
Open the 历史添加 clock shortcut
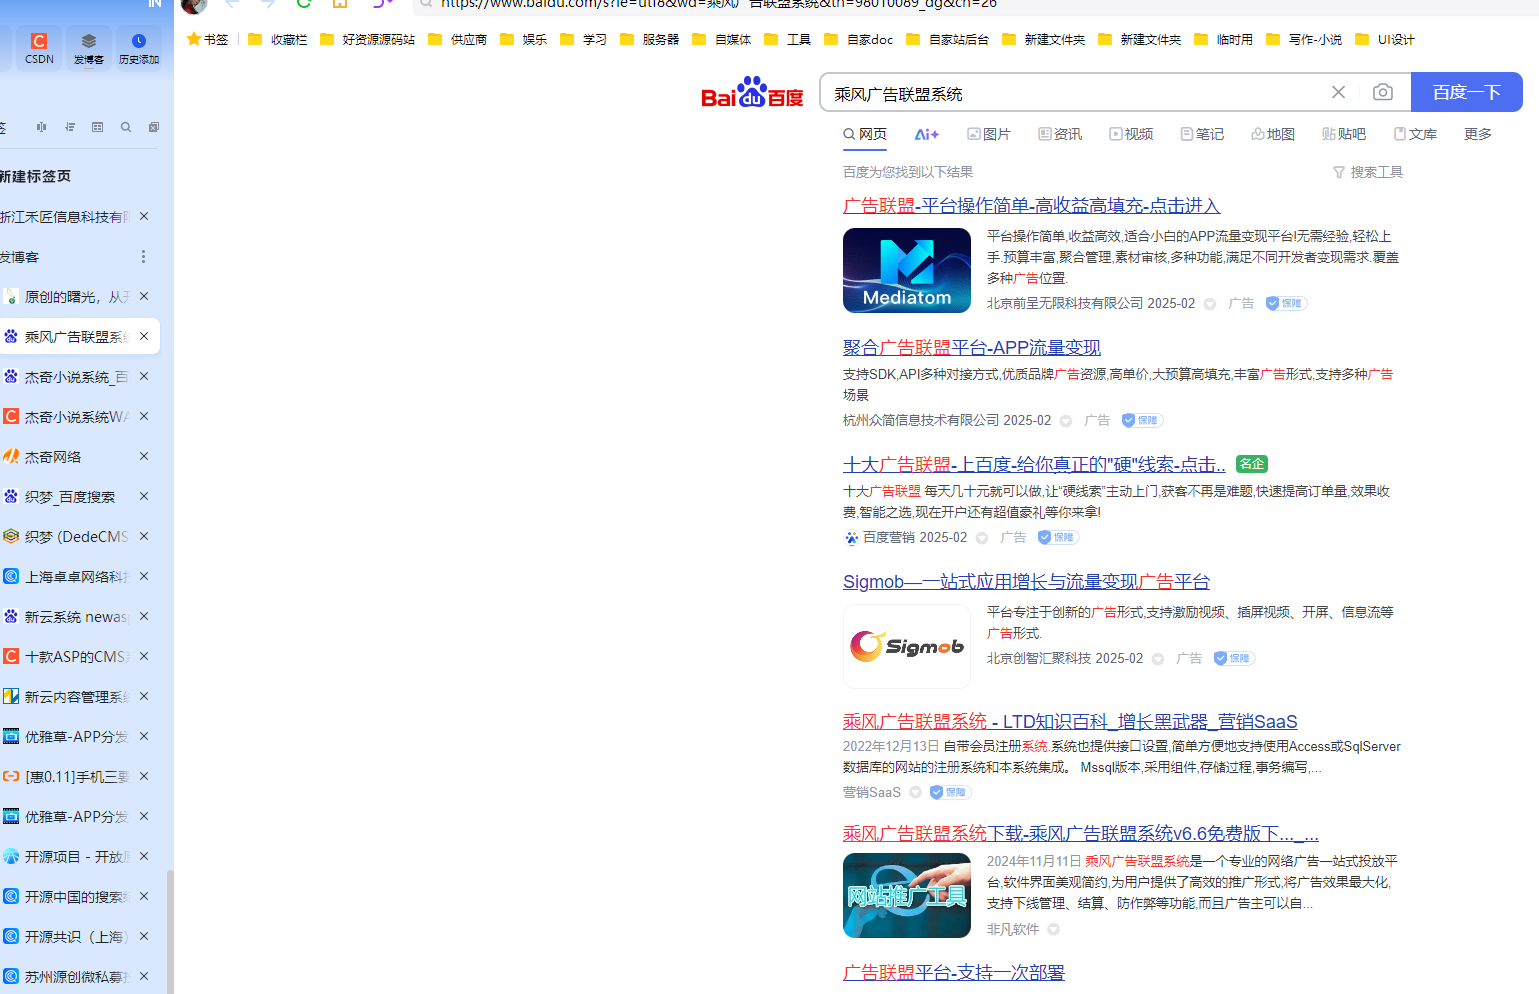[x=139, y=47]
